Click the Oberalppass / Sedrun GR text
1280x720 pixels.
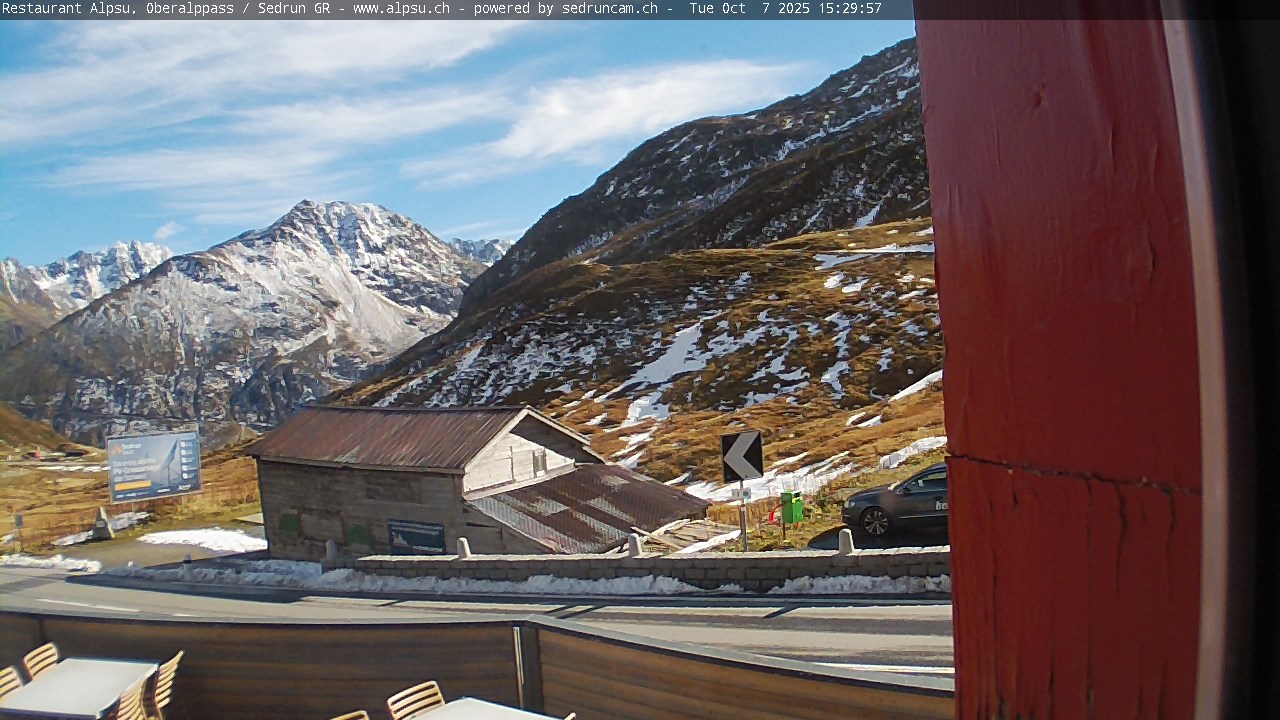239,9
